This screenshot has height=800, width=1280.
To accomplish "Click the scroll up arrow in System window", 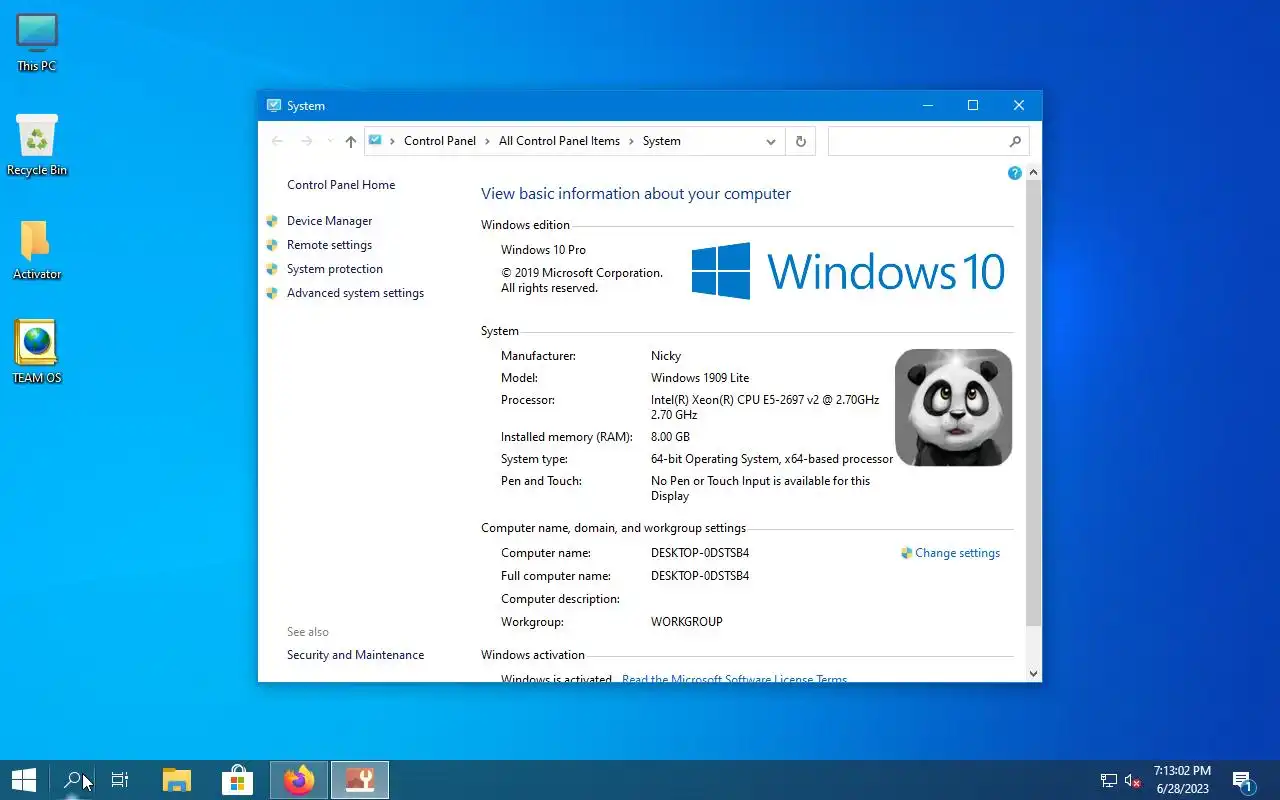I will [x=1034, y=173].
